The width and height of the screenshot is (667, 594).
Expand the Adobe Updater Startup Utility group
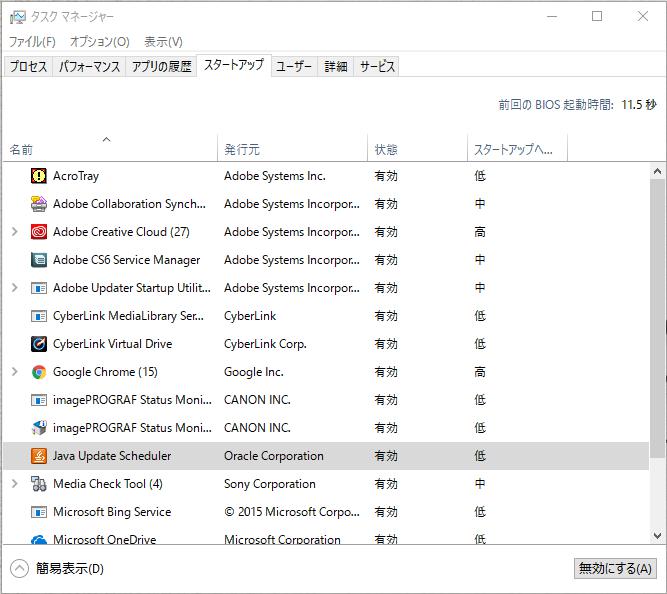[14, 288]
